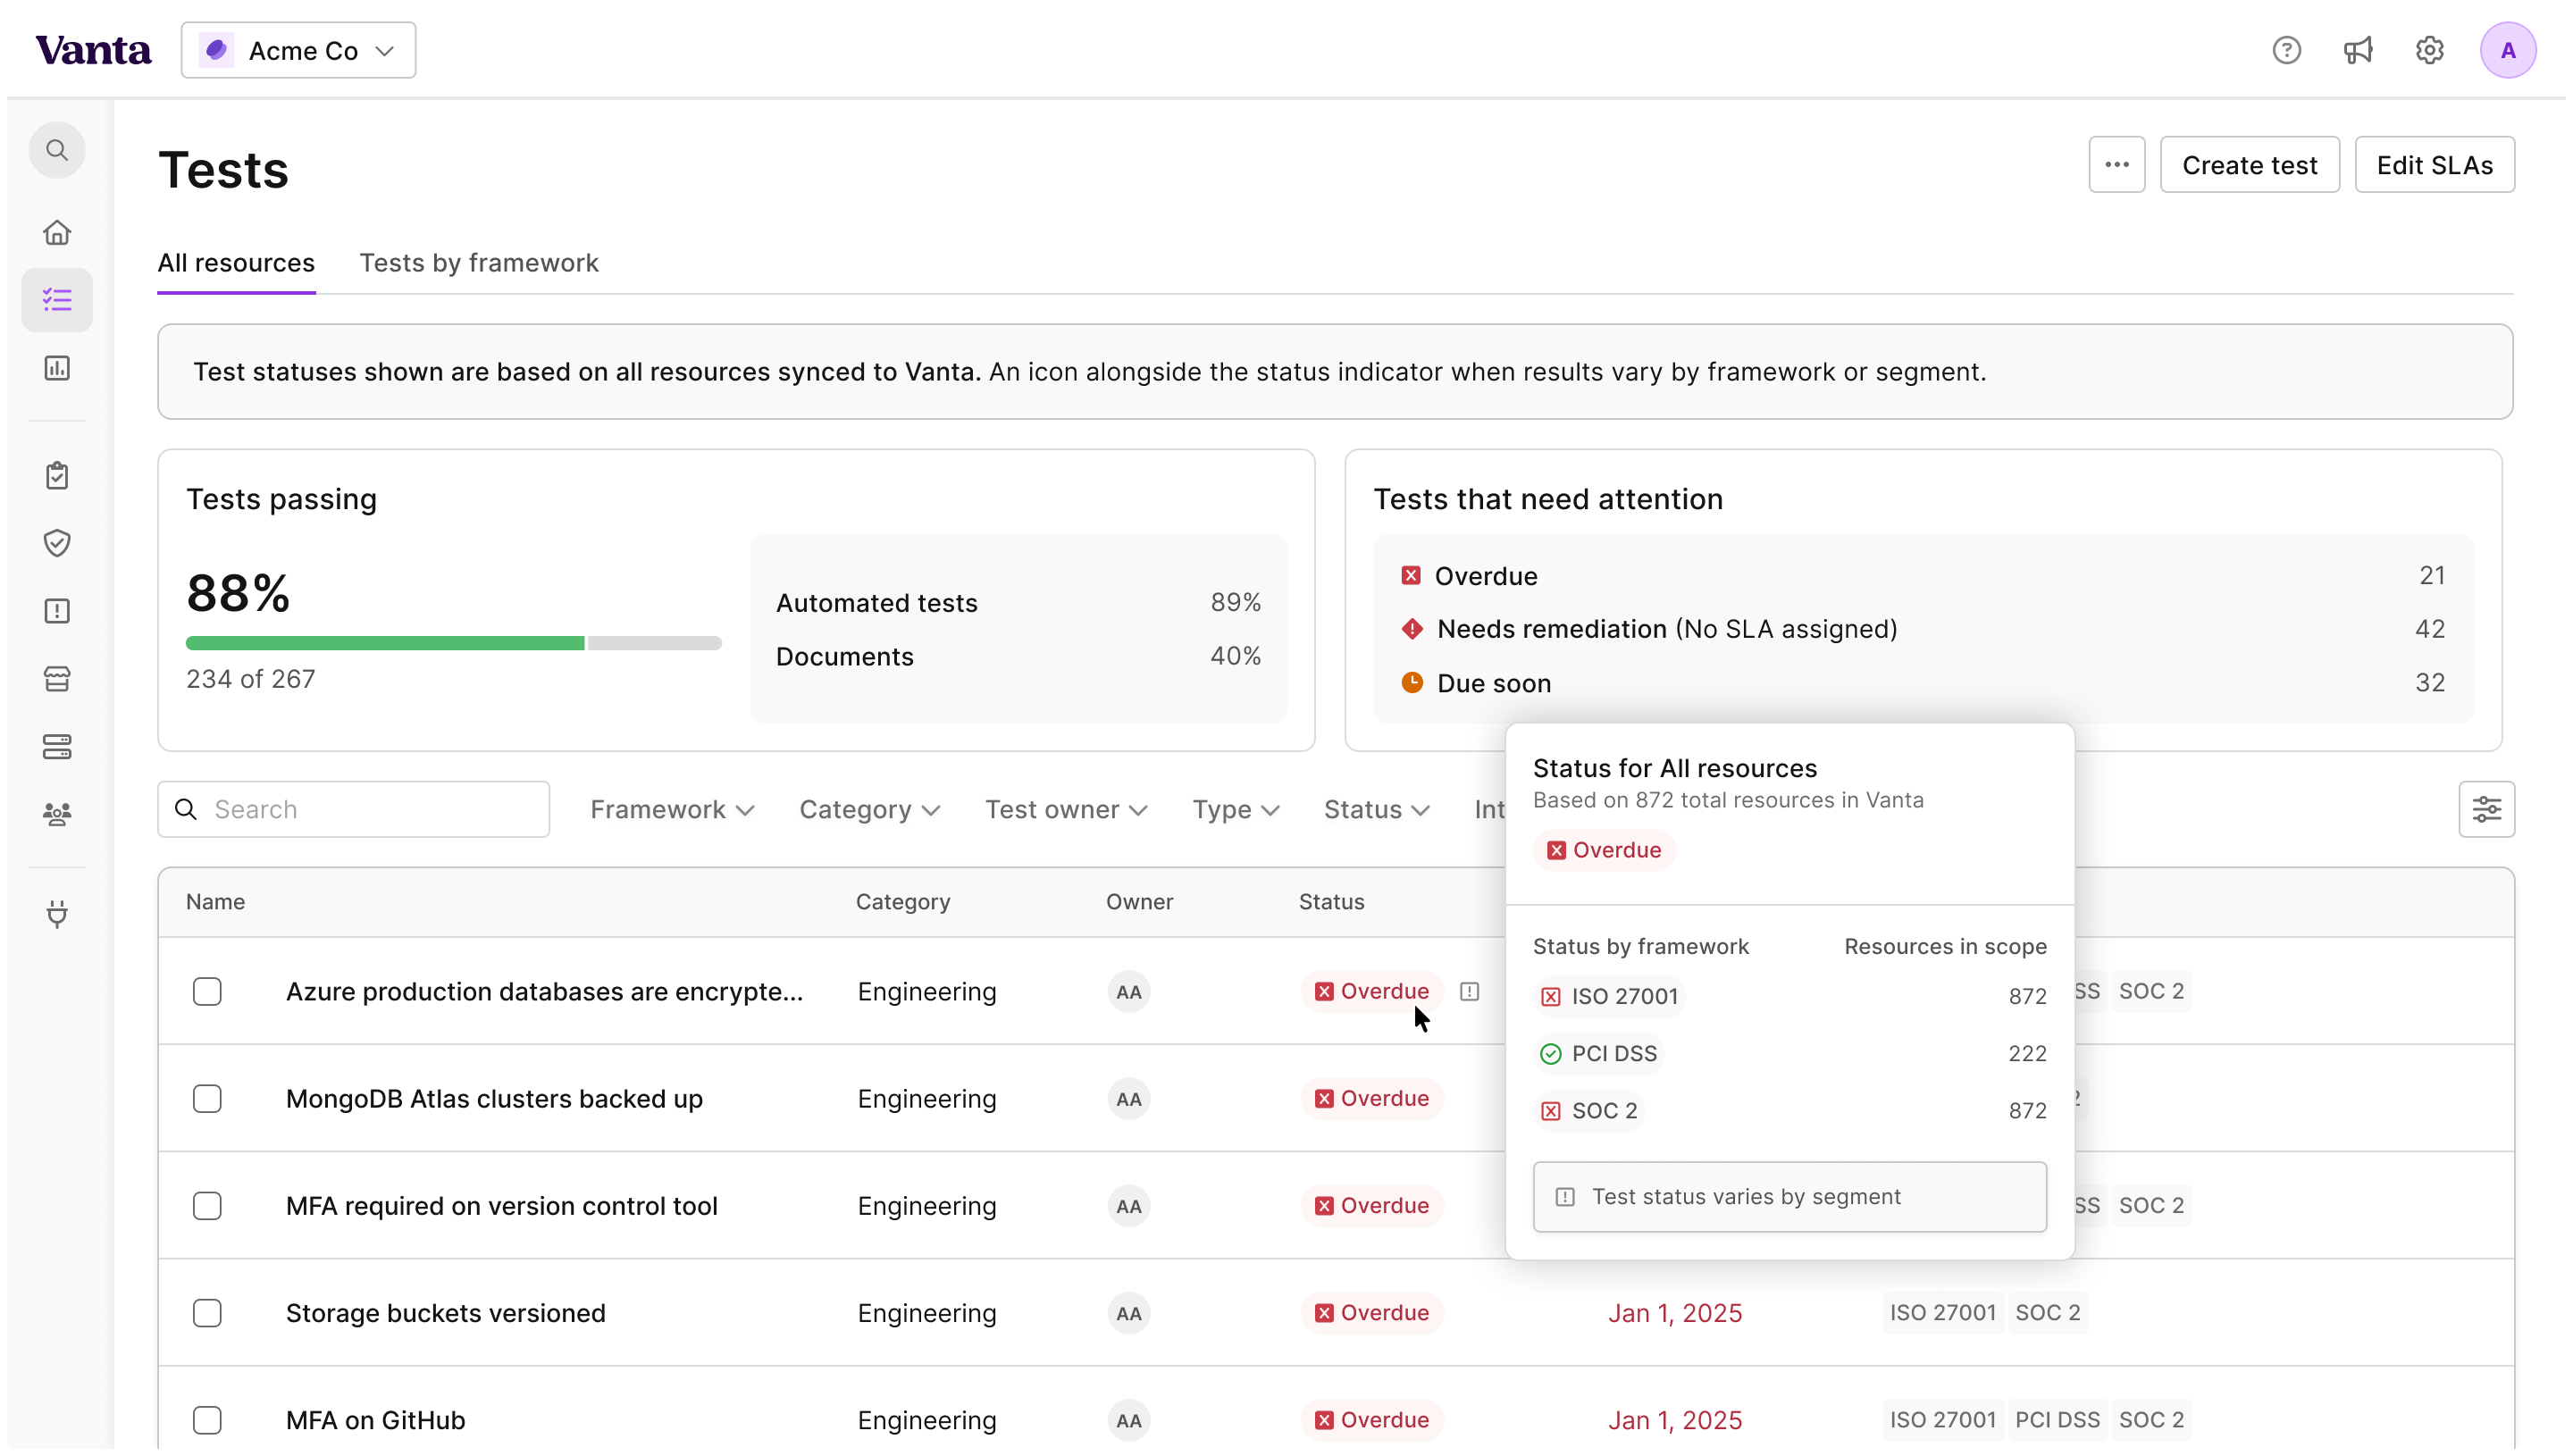The image size is (2573, 1456).
Task: Switch to Tests by framework tab
Action: (x=479, y=263)
